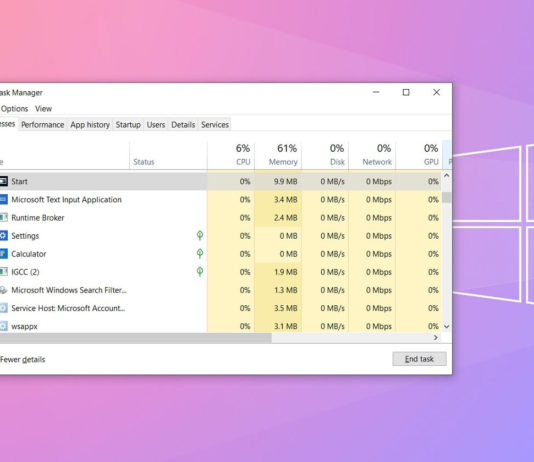
Task: Sort by the Network column header
Action: [372, 155]
